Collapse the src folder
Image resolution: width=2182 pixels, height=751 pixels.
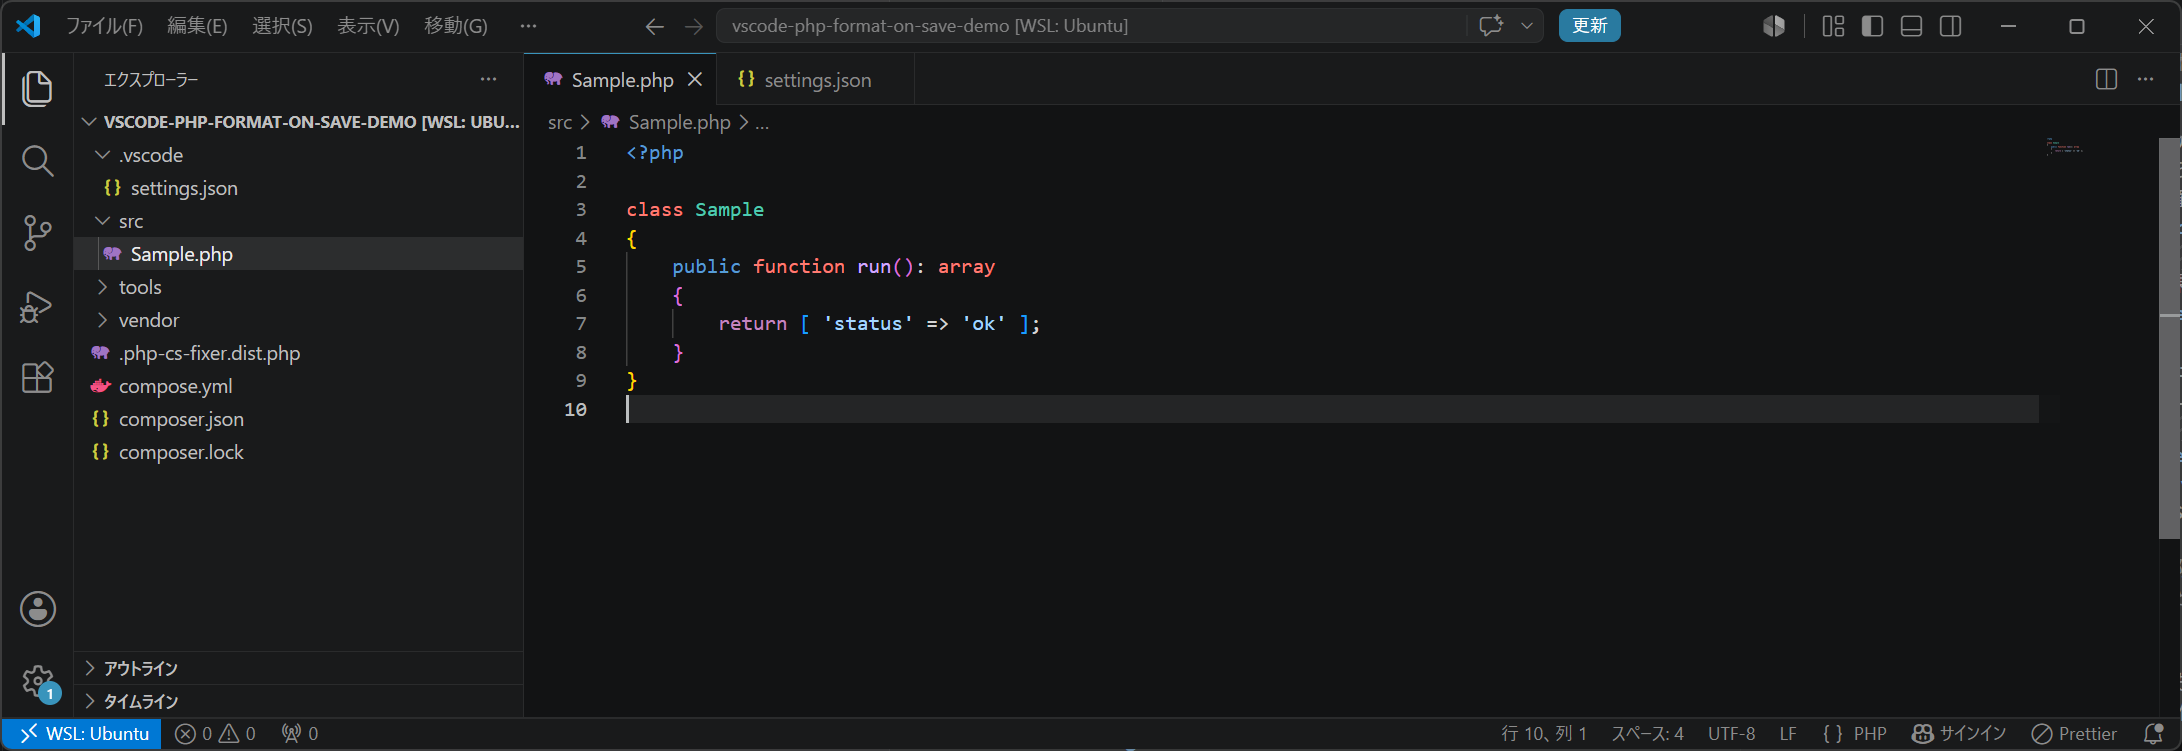[x=299, y=221]
